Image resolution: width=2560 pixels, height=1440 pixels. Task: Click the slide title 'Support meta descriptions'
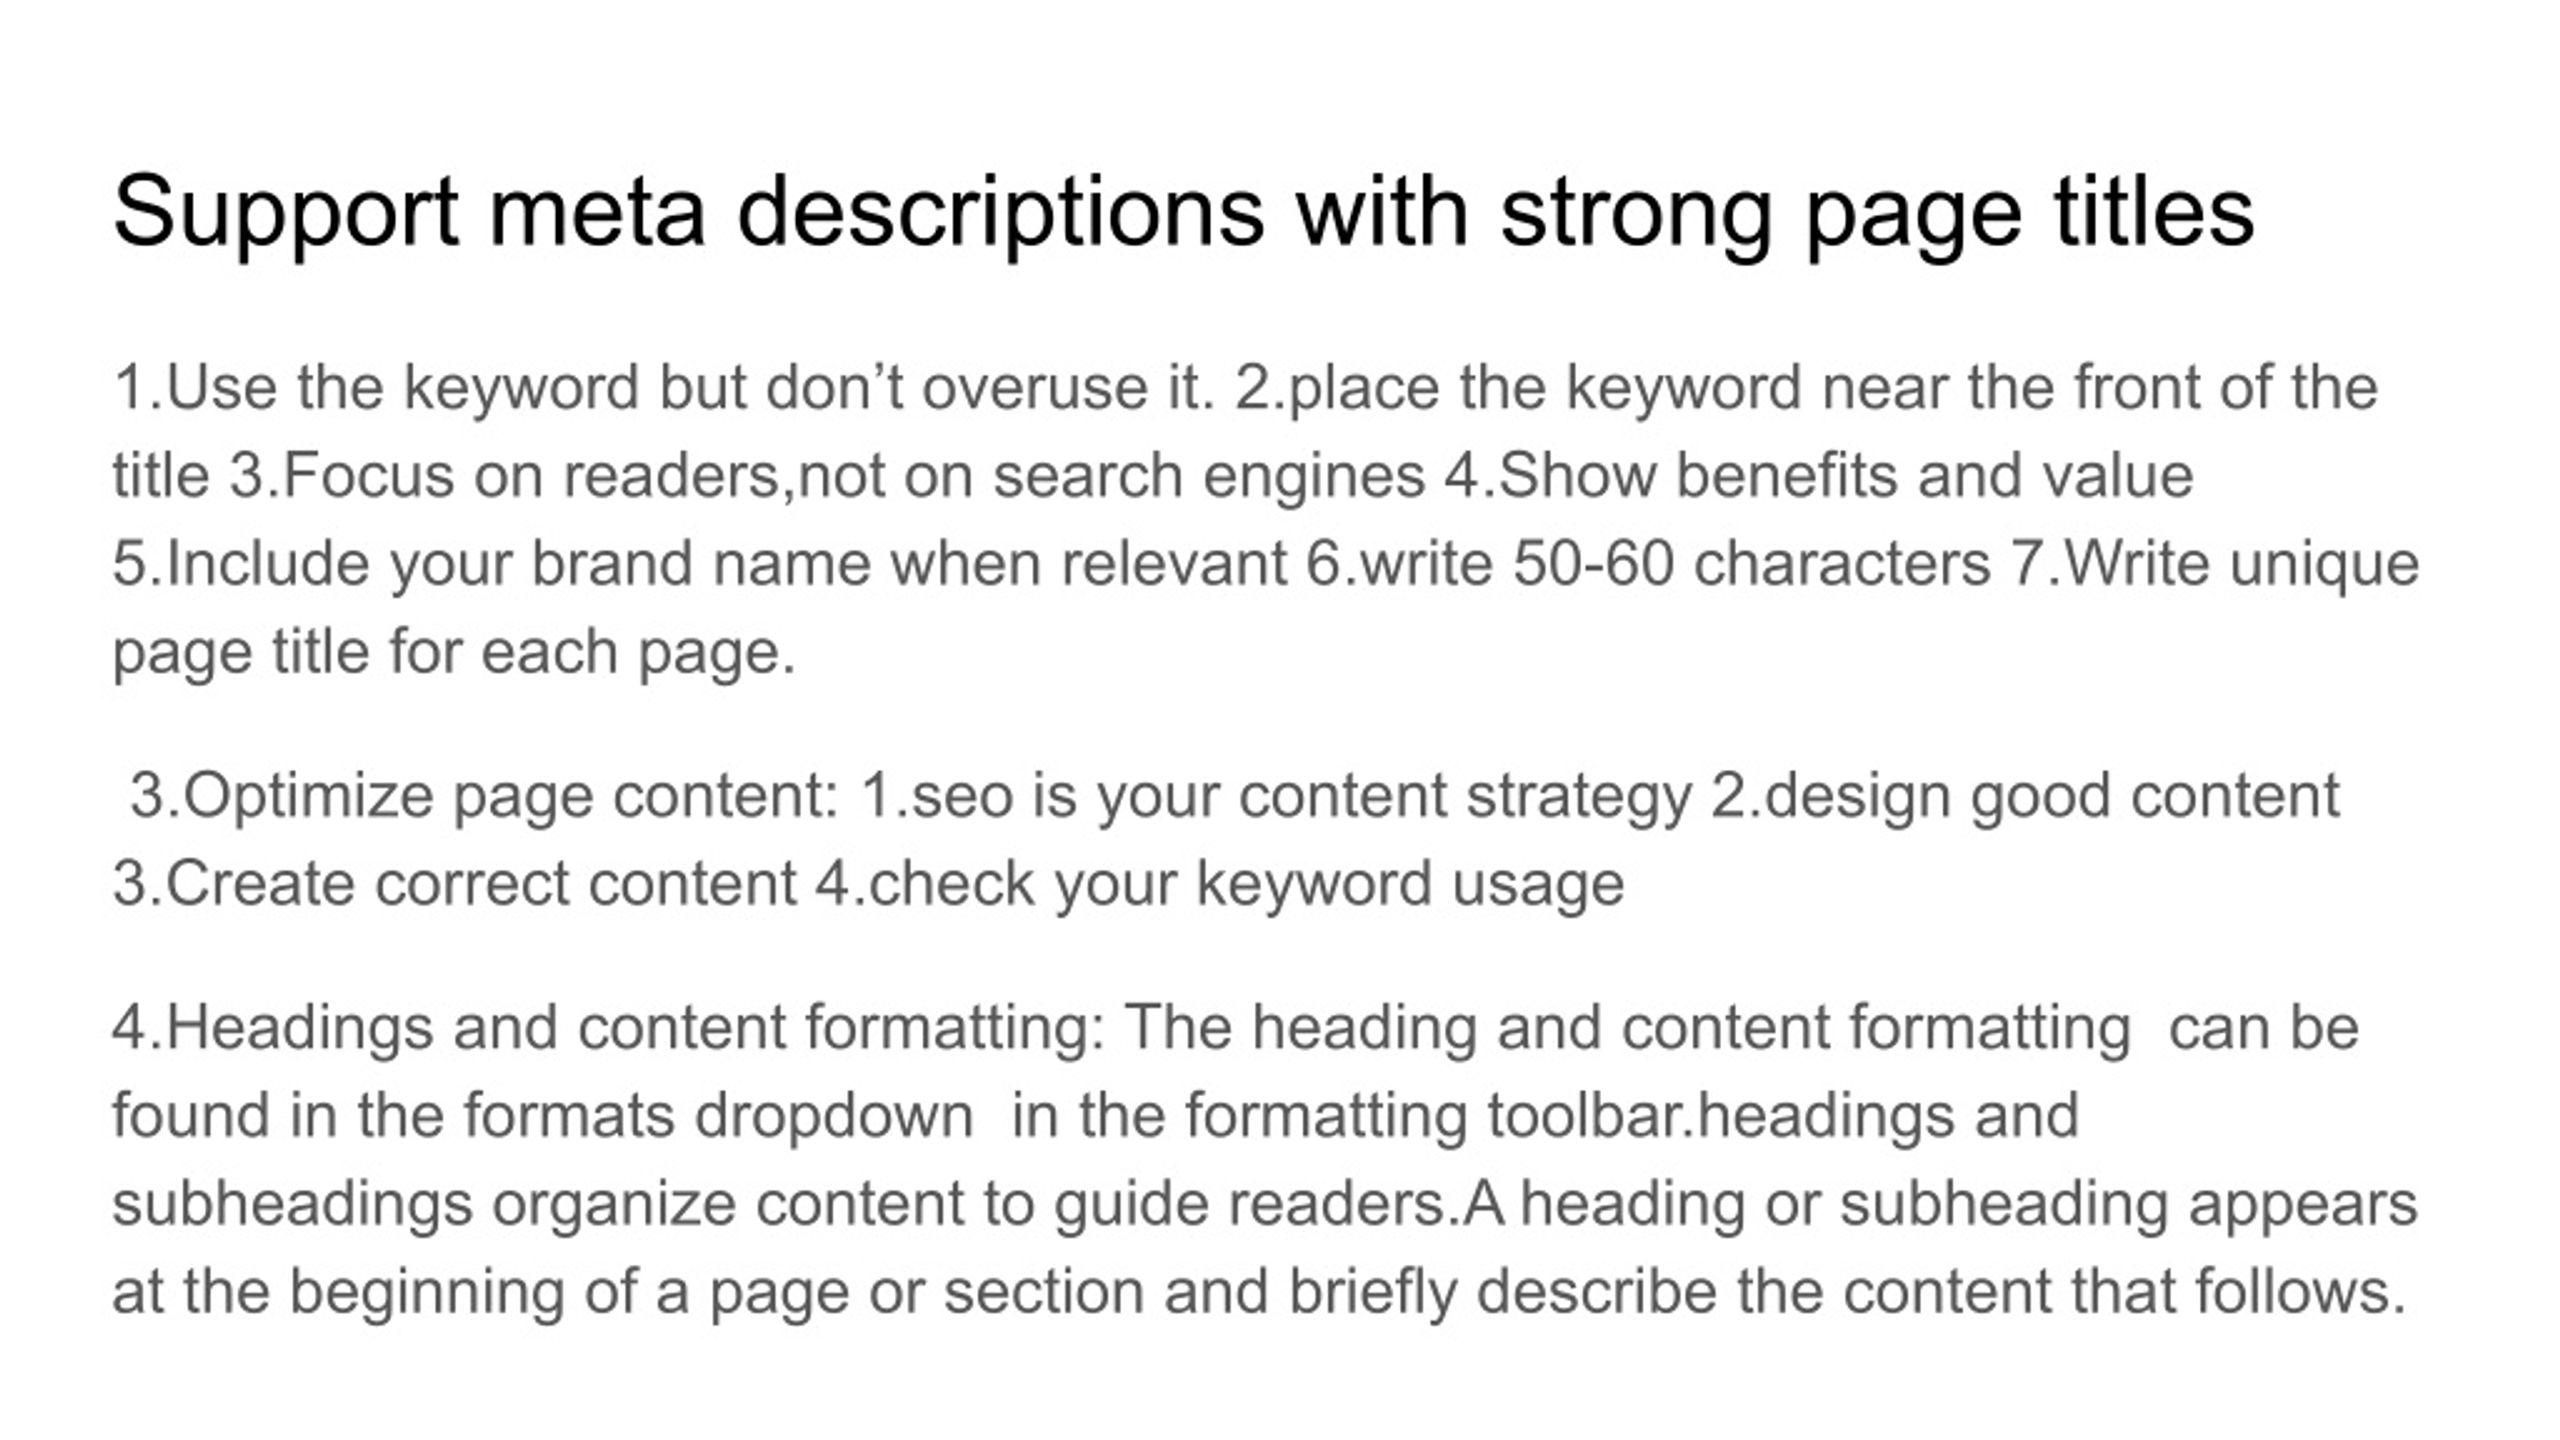pyautogui.click(x=688, y=214)
